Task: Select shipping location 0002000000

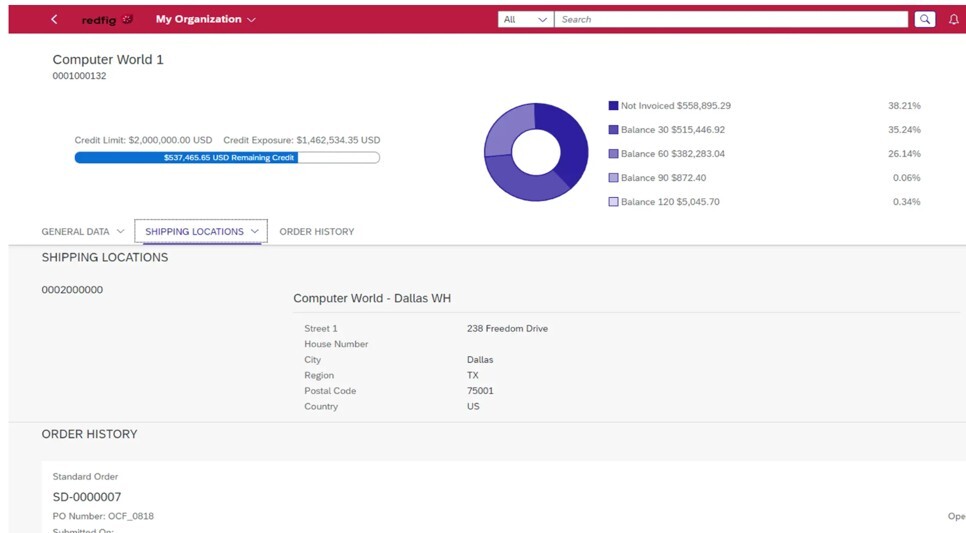Action: (x=72, y=290)
